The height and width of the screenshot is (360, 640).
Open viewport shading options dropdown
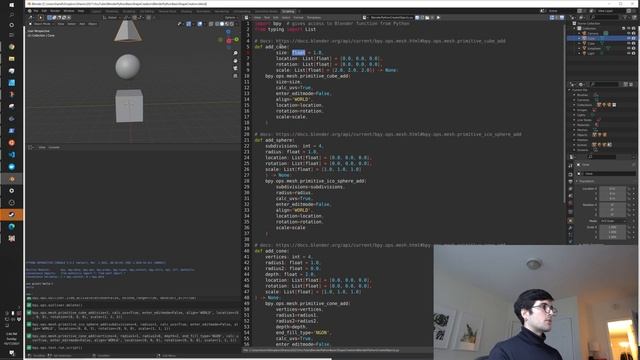click(x=237, y=24)
